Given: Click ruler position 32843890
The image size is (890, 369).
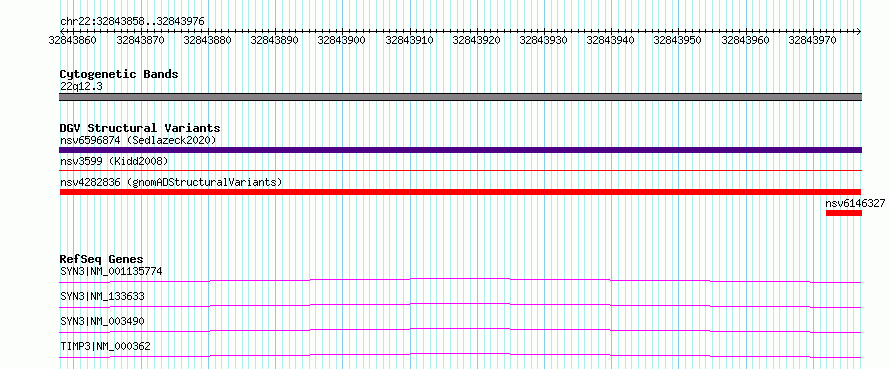Looking at the screenshot, I should tap(274, 40).
